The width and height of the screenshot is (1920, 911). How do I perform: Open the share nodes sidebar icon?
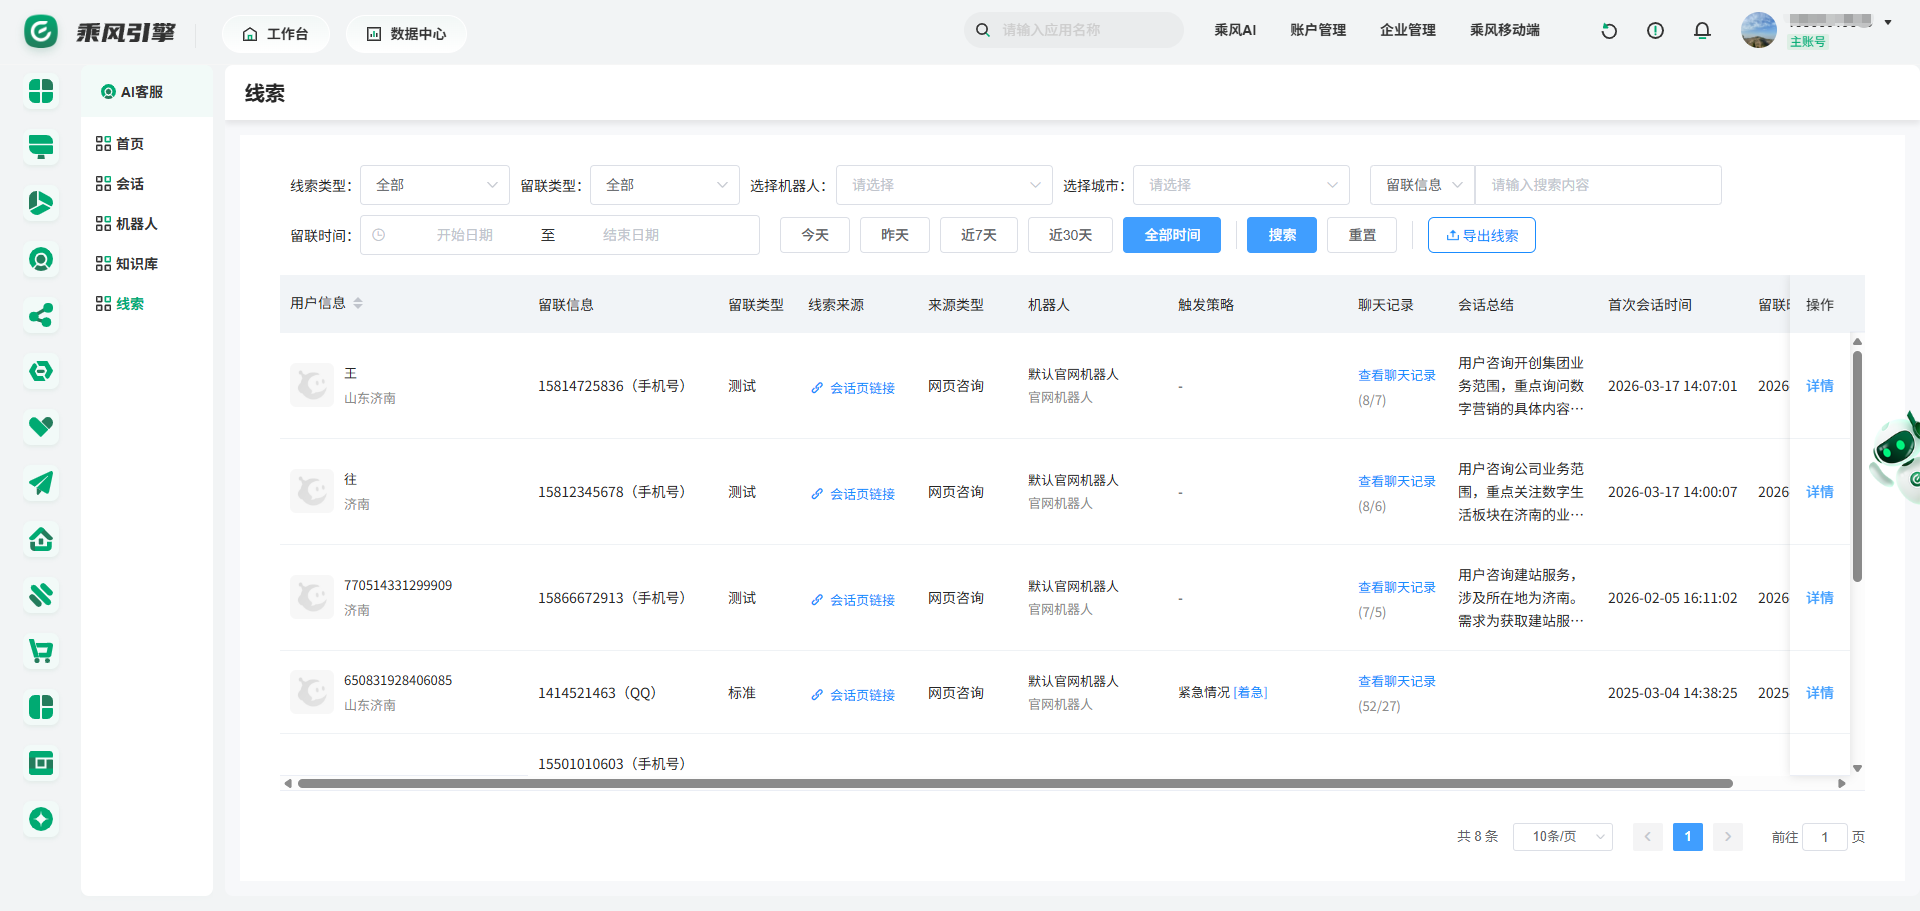coord(41,316)
